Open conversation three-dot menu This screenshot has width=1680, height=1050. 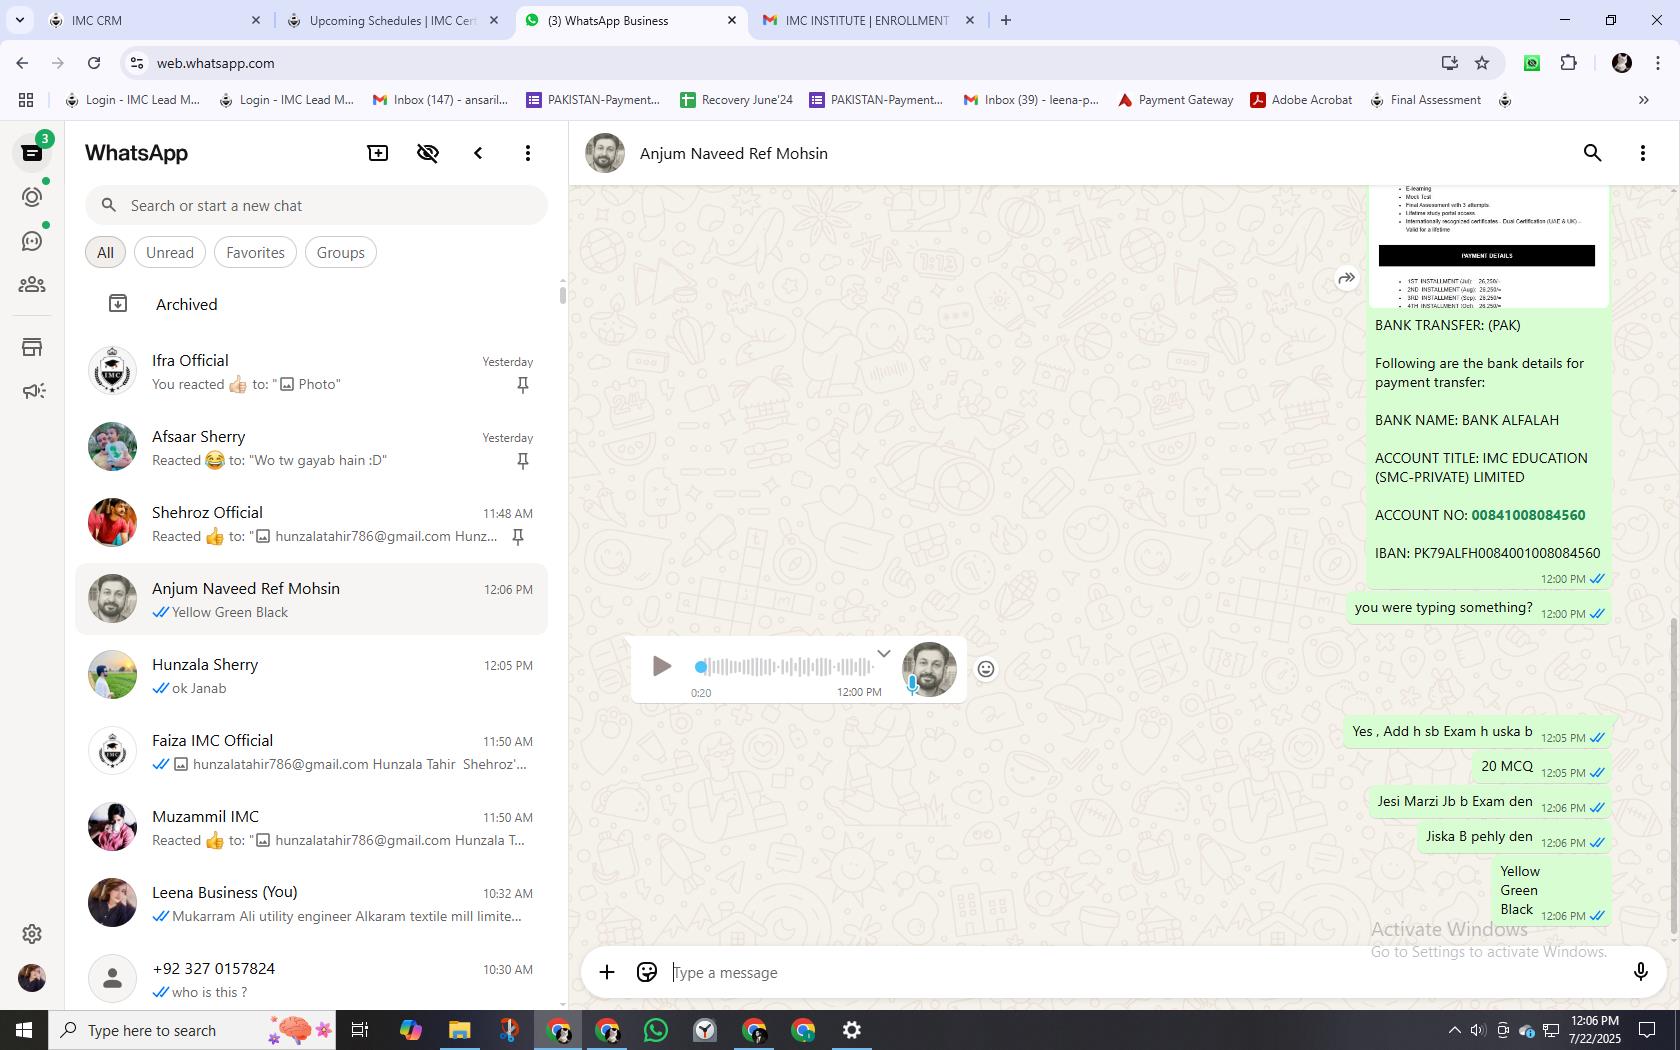click(x=1643, y=153)
